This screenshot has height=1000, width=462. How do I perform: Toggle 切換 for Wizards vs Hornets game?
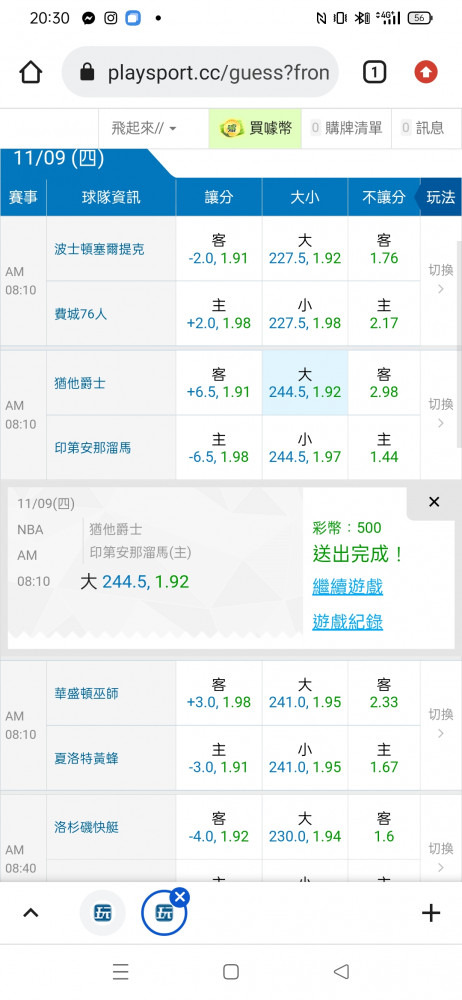click(x=440, y=724)
